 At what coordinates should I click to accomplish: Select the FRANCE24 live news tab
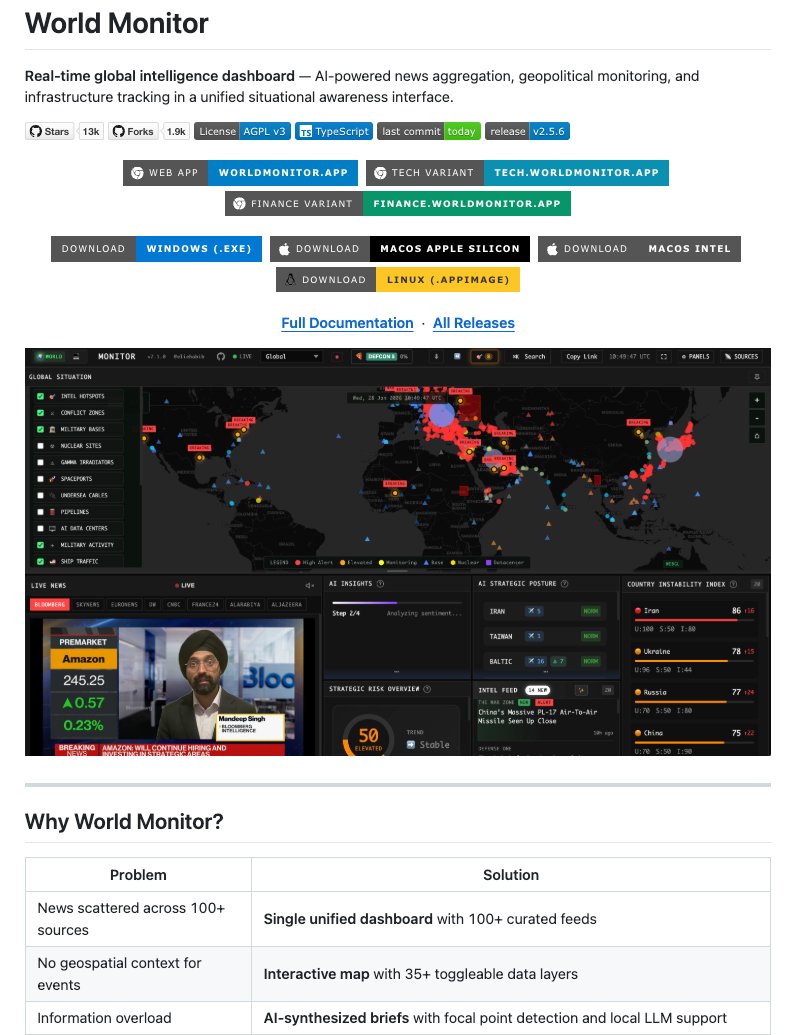[x=205, y=604]
